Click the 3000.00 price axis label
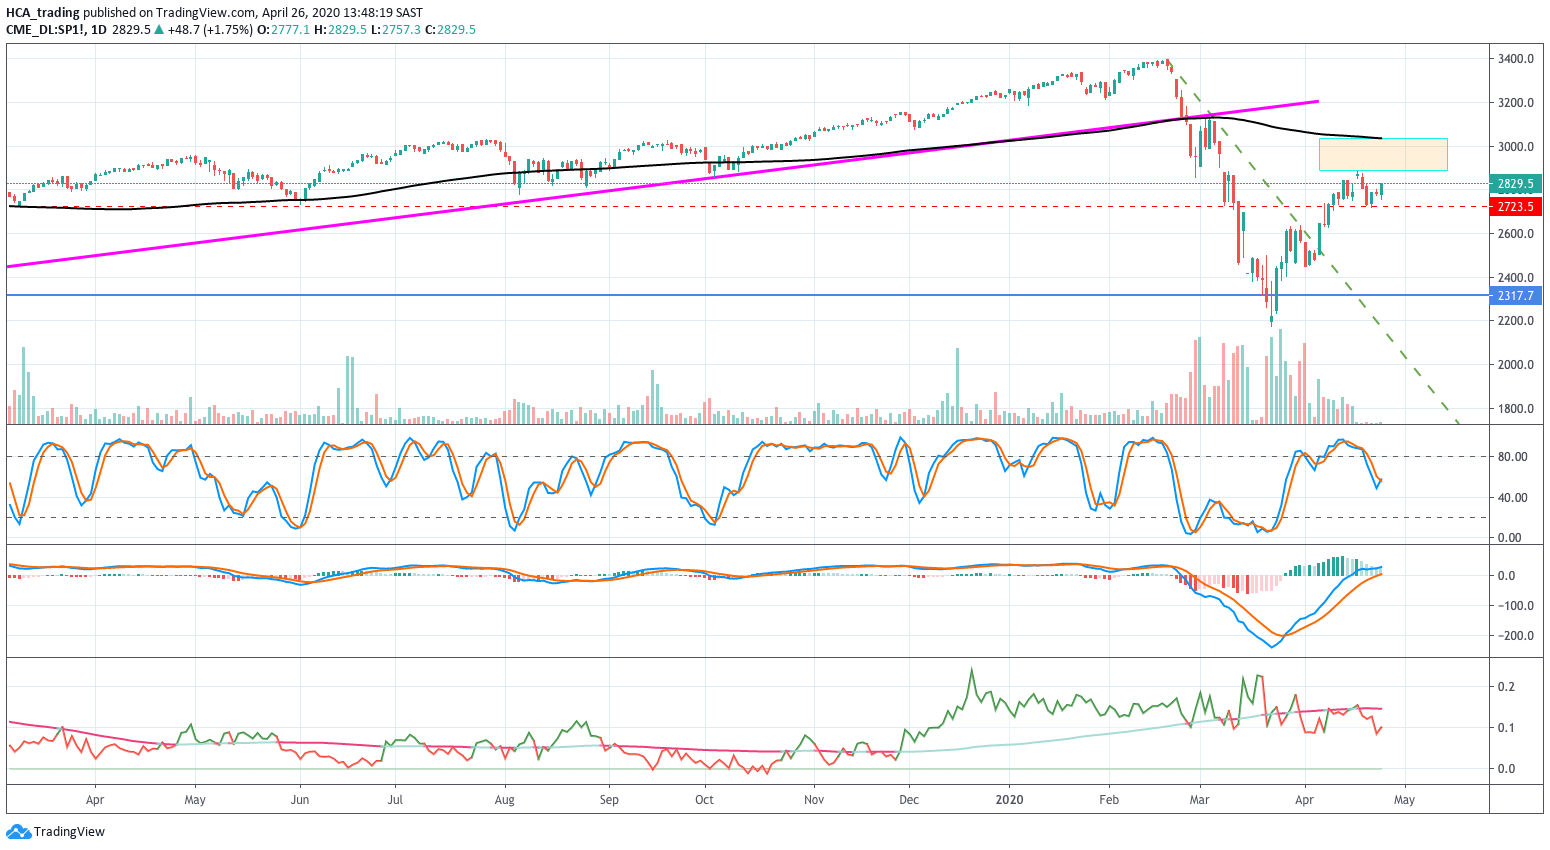 pyautogui.click(x=1516, y=147)
